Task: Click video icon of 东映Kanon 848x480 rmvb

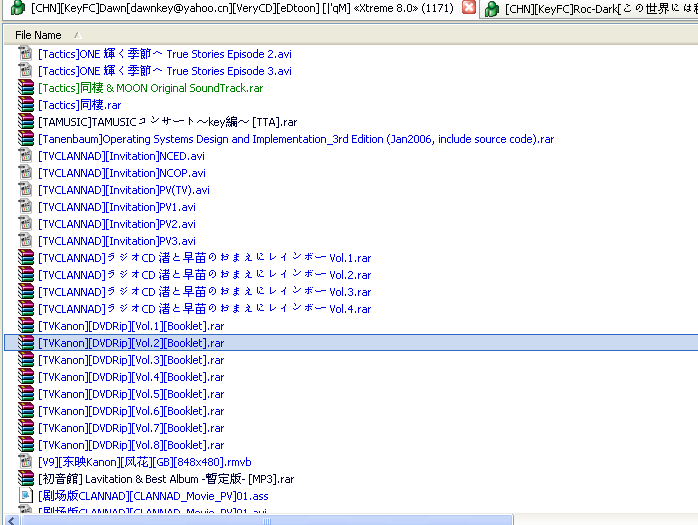Action: pos(26,462)
